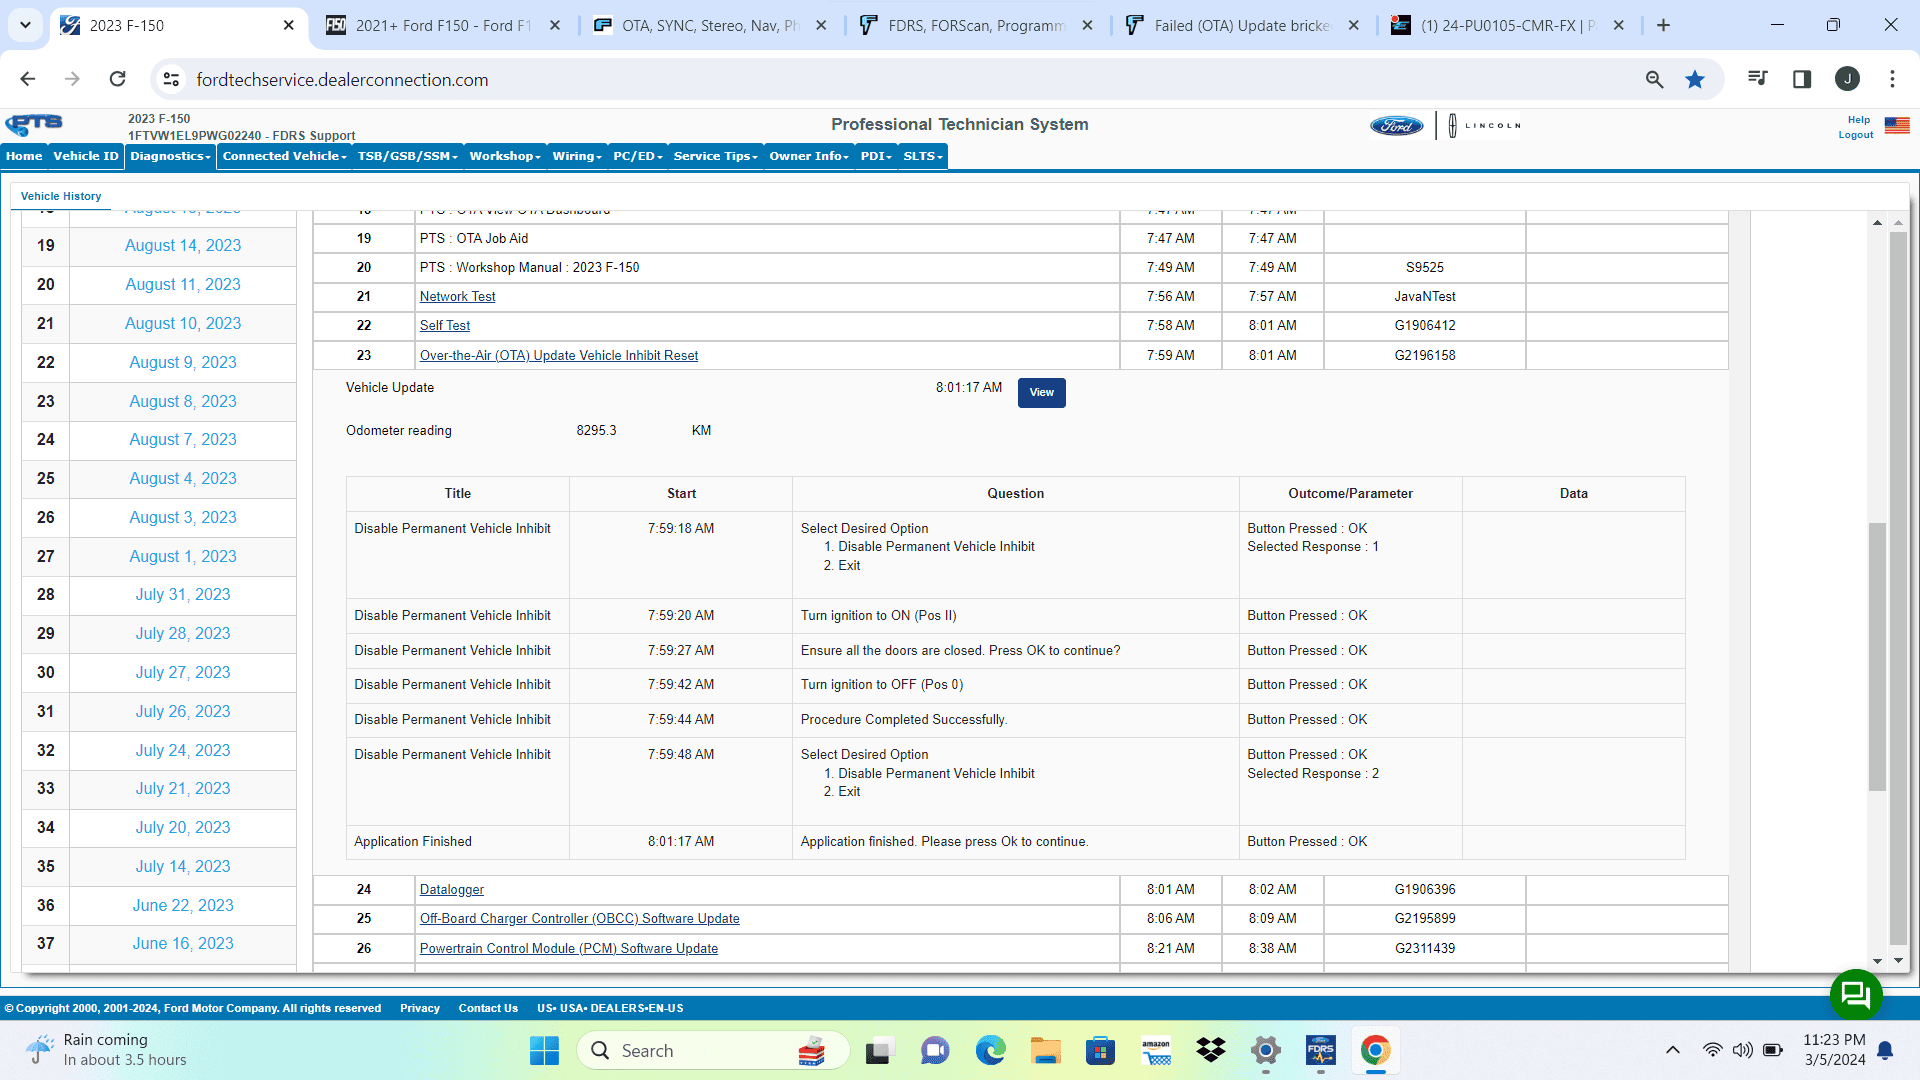Select August 14, 2023 history date
Screen dimensions: 1920x1080
(x=182, y=246)
